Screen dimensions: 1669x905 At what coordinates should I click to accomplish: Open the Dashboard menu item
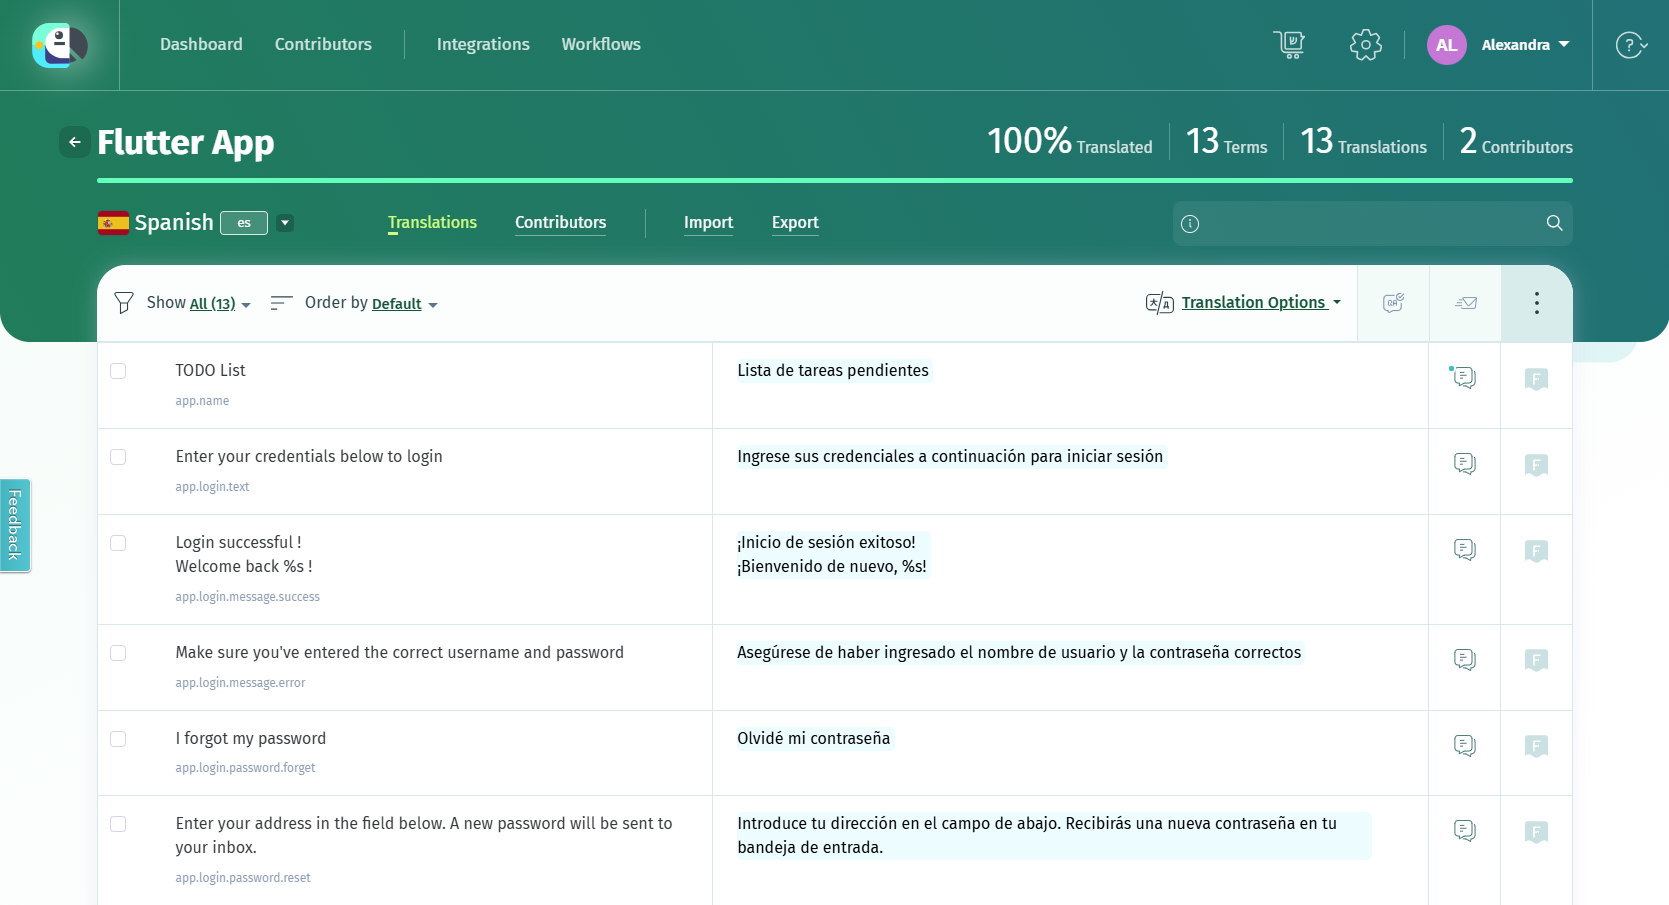click(x=201, y=45)
